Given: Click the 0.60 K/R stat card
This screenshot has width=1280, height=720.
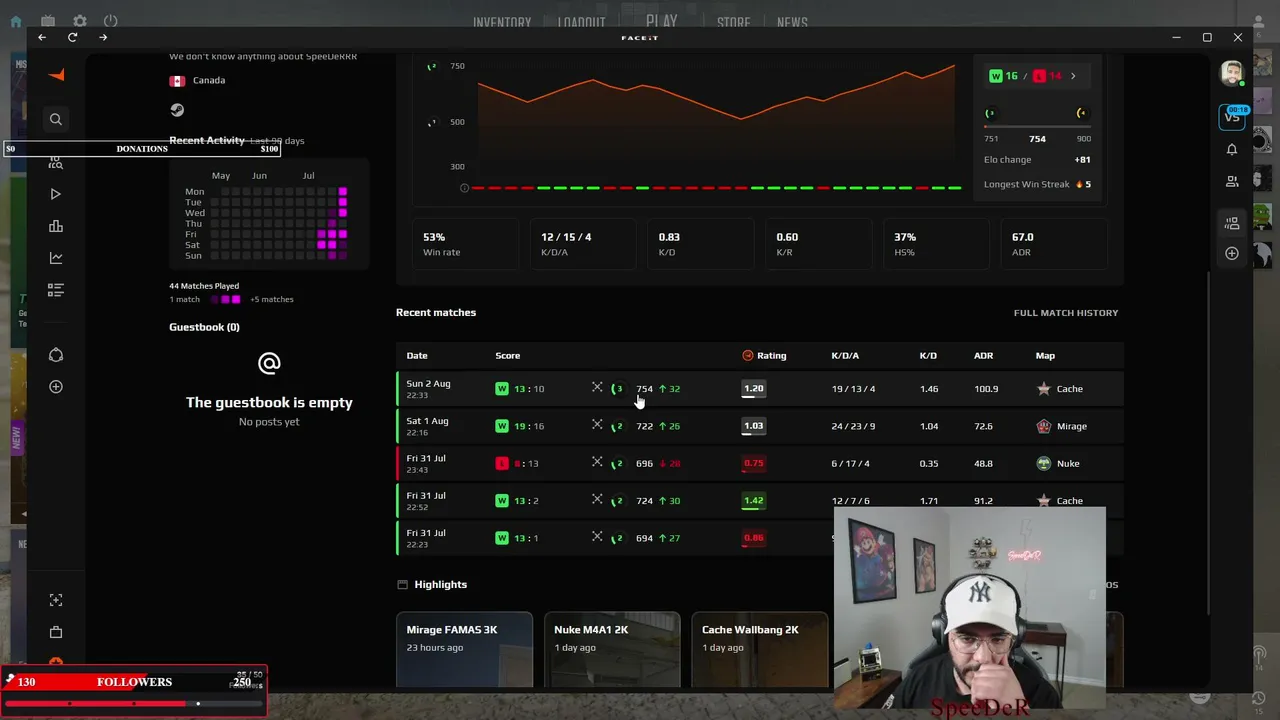Looking at the screenshot, I should point(819,244).
